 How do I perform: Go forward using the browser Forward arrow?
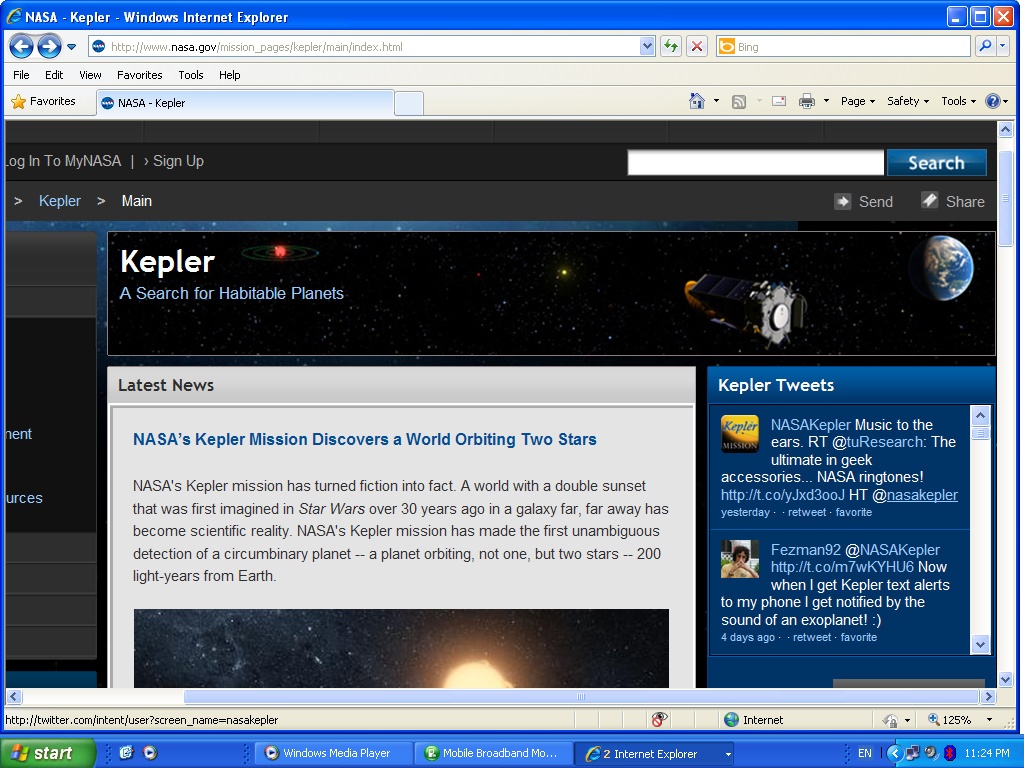tap(49, 46)
